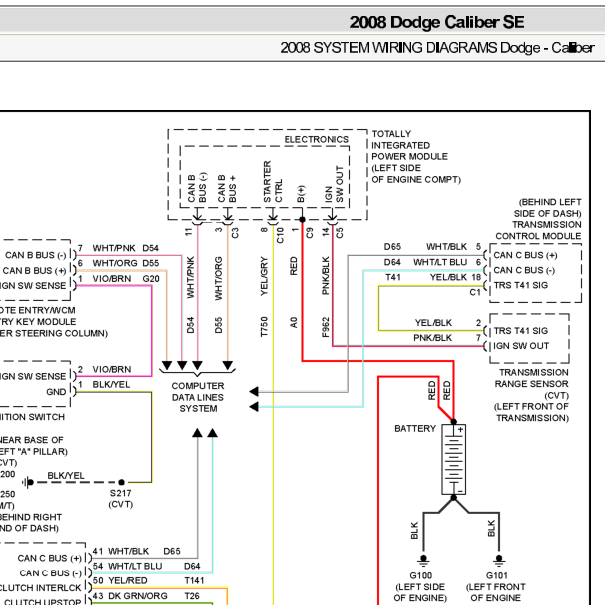Click the "F962" circuit number
Screen dimensions: 605x605
[x=326, y=327]
